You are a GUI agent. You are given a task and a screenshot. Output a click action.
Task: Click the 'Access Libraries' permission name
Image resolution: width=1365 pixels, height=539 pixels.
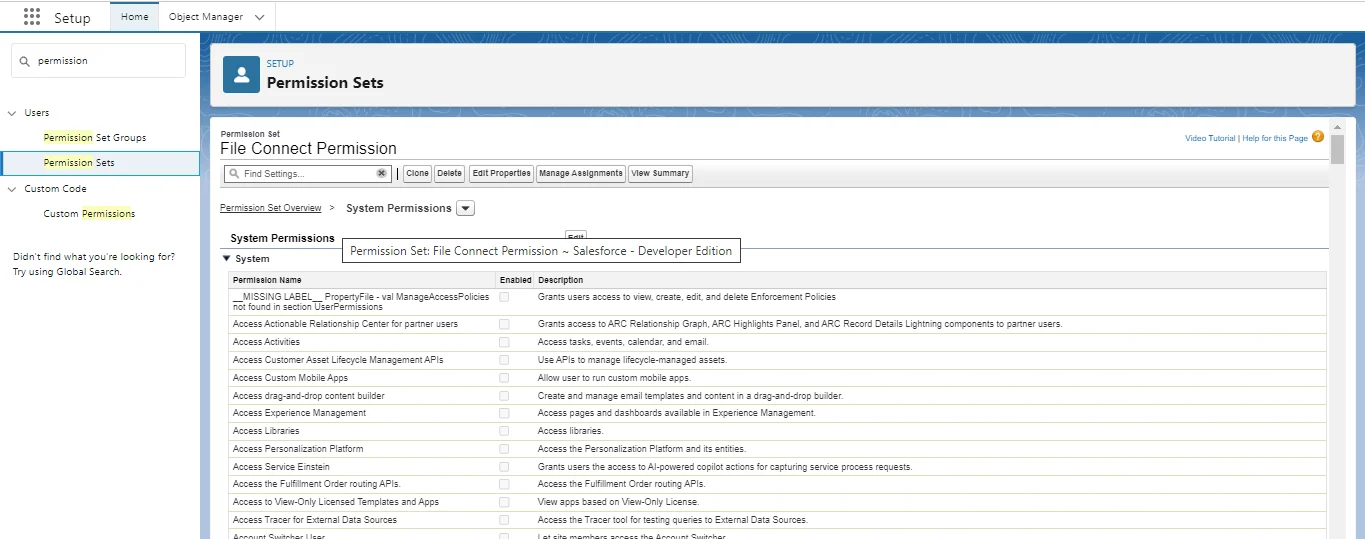[265, 431]
